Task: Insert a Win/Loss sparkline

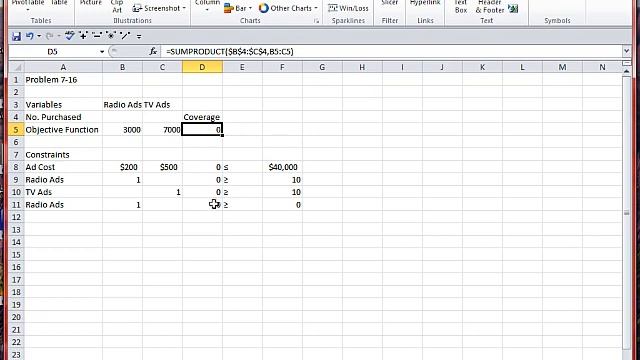Action: (348, 8)
